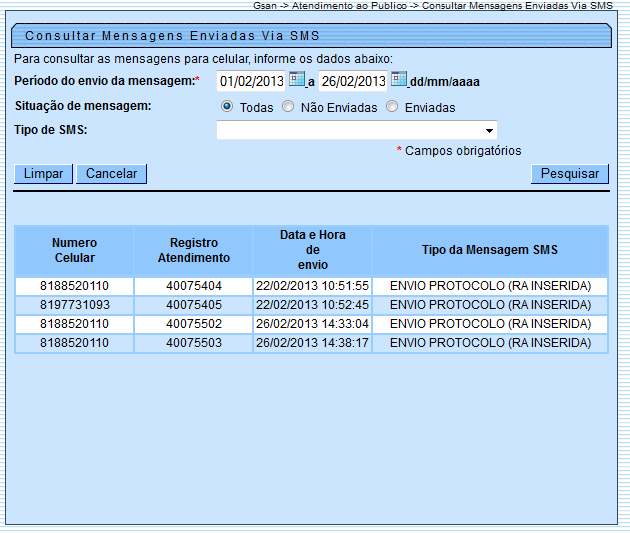
Task: Click the end date field 26/02/2013
Action: click(x=353, y=81)
